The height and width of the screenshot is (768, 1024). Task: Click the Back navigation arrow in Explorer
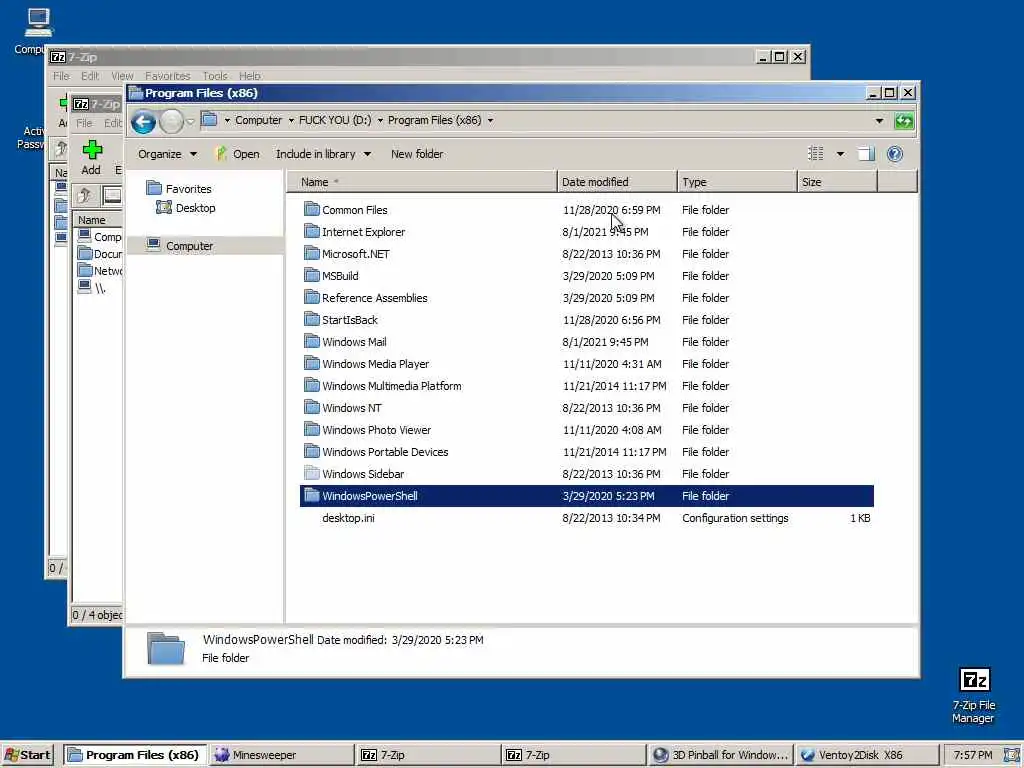tap(143, 121)
